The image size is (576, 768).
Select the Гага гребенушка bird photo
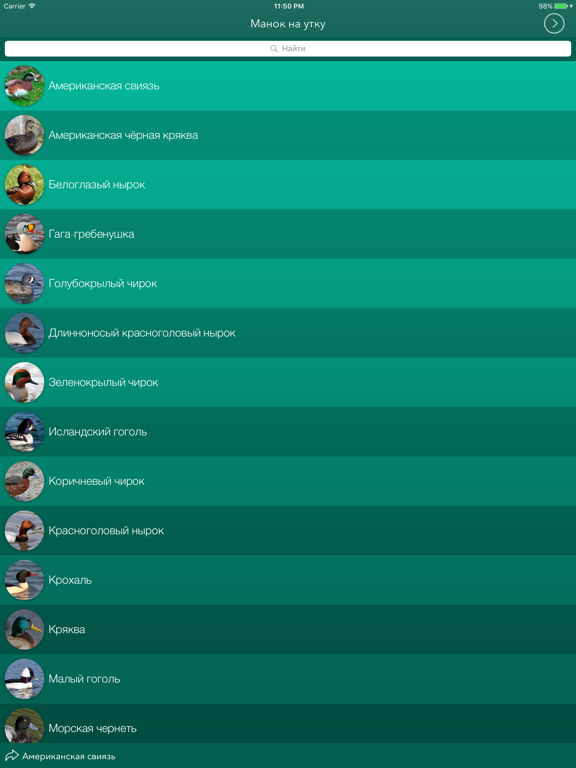point(24,234)
